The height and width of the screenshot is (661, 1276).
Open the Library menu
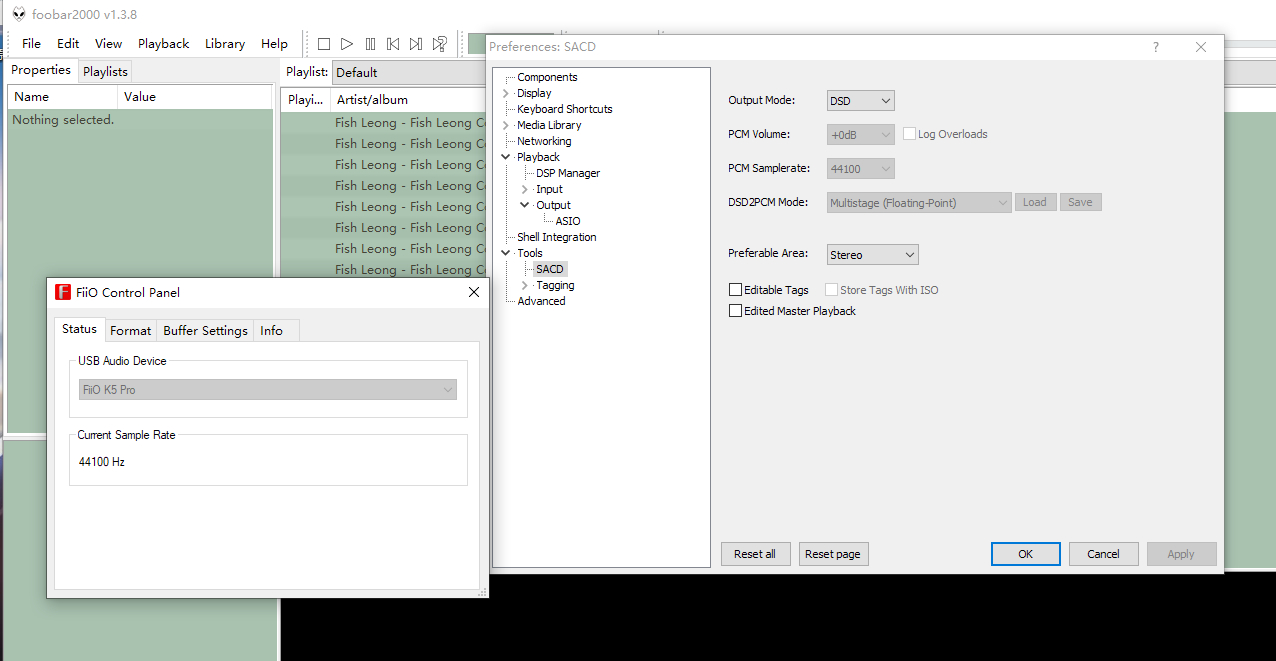pyautogui.click(x=225, y=44)
